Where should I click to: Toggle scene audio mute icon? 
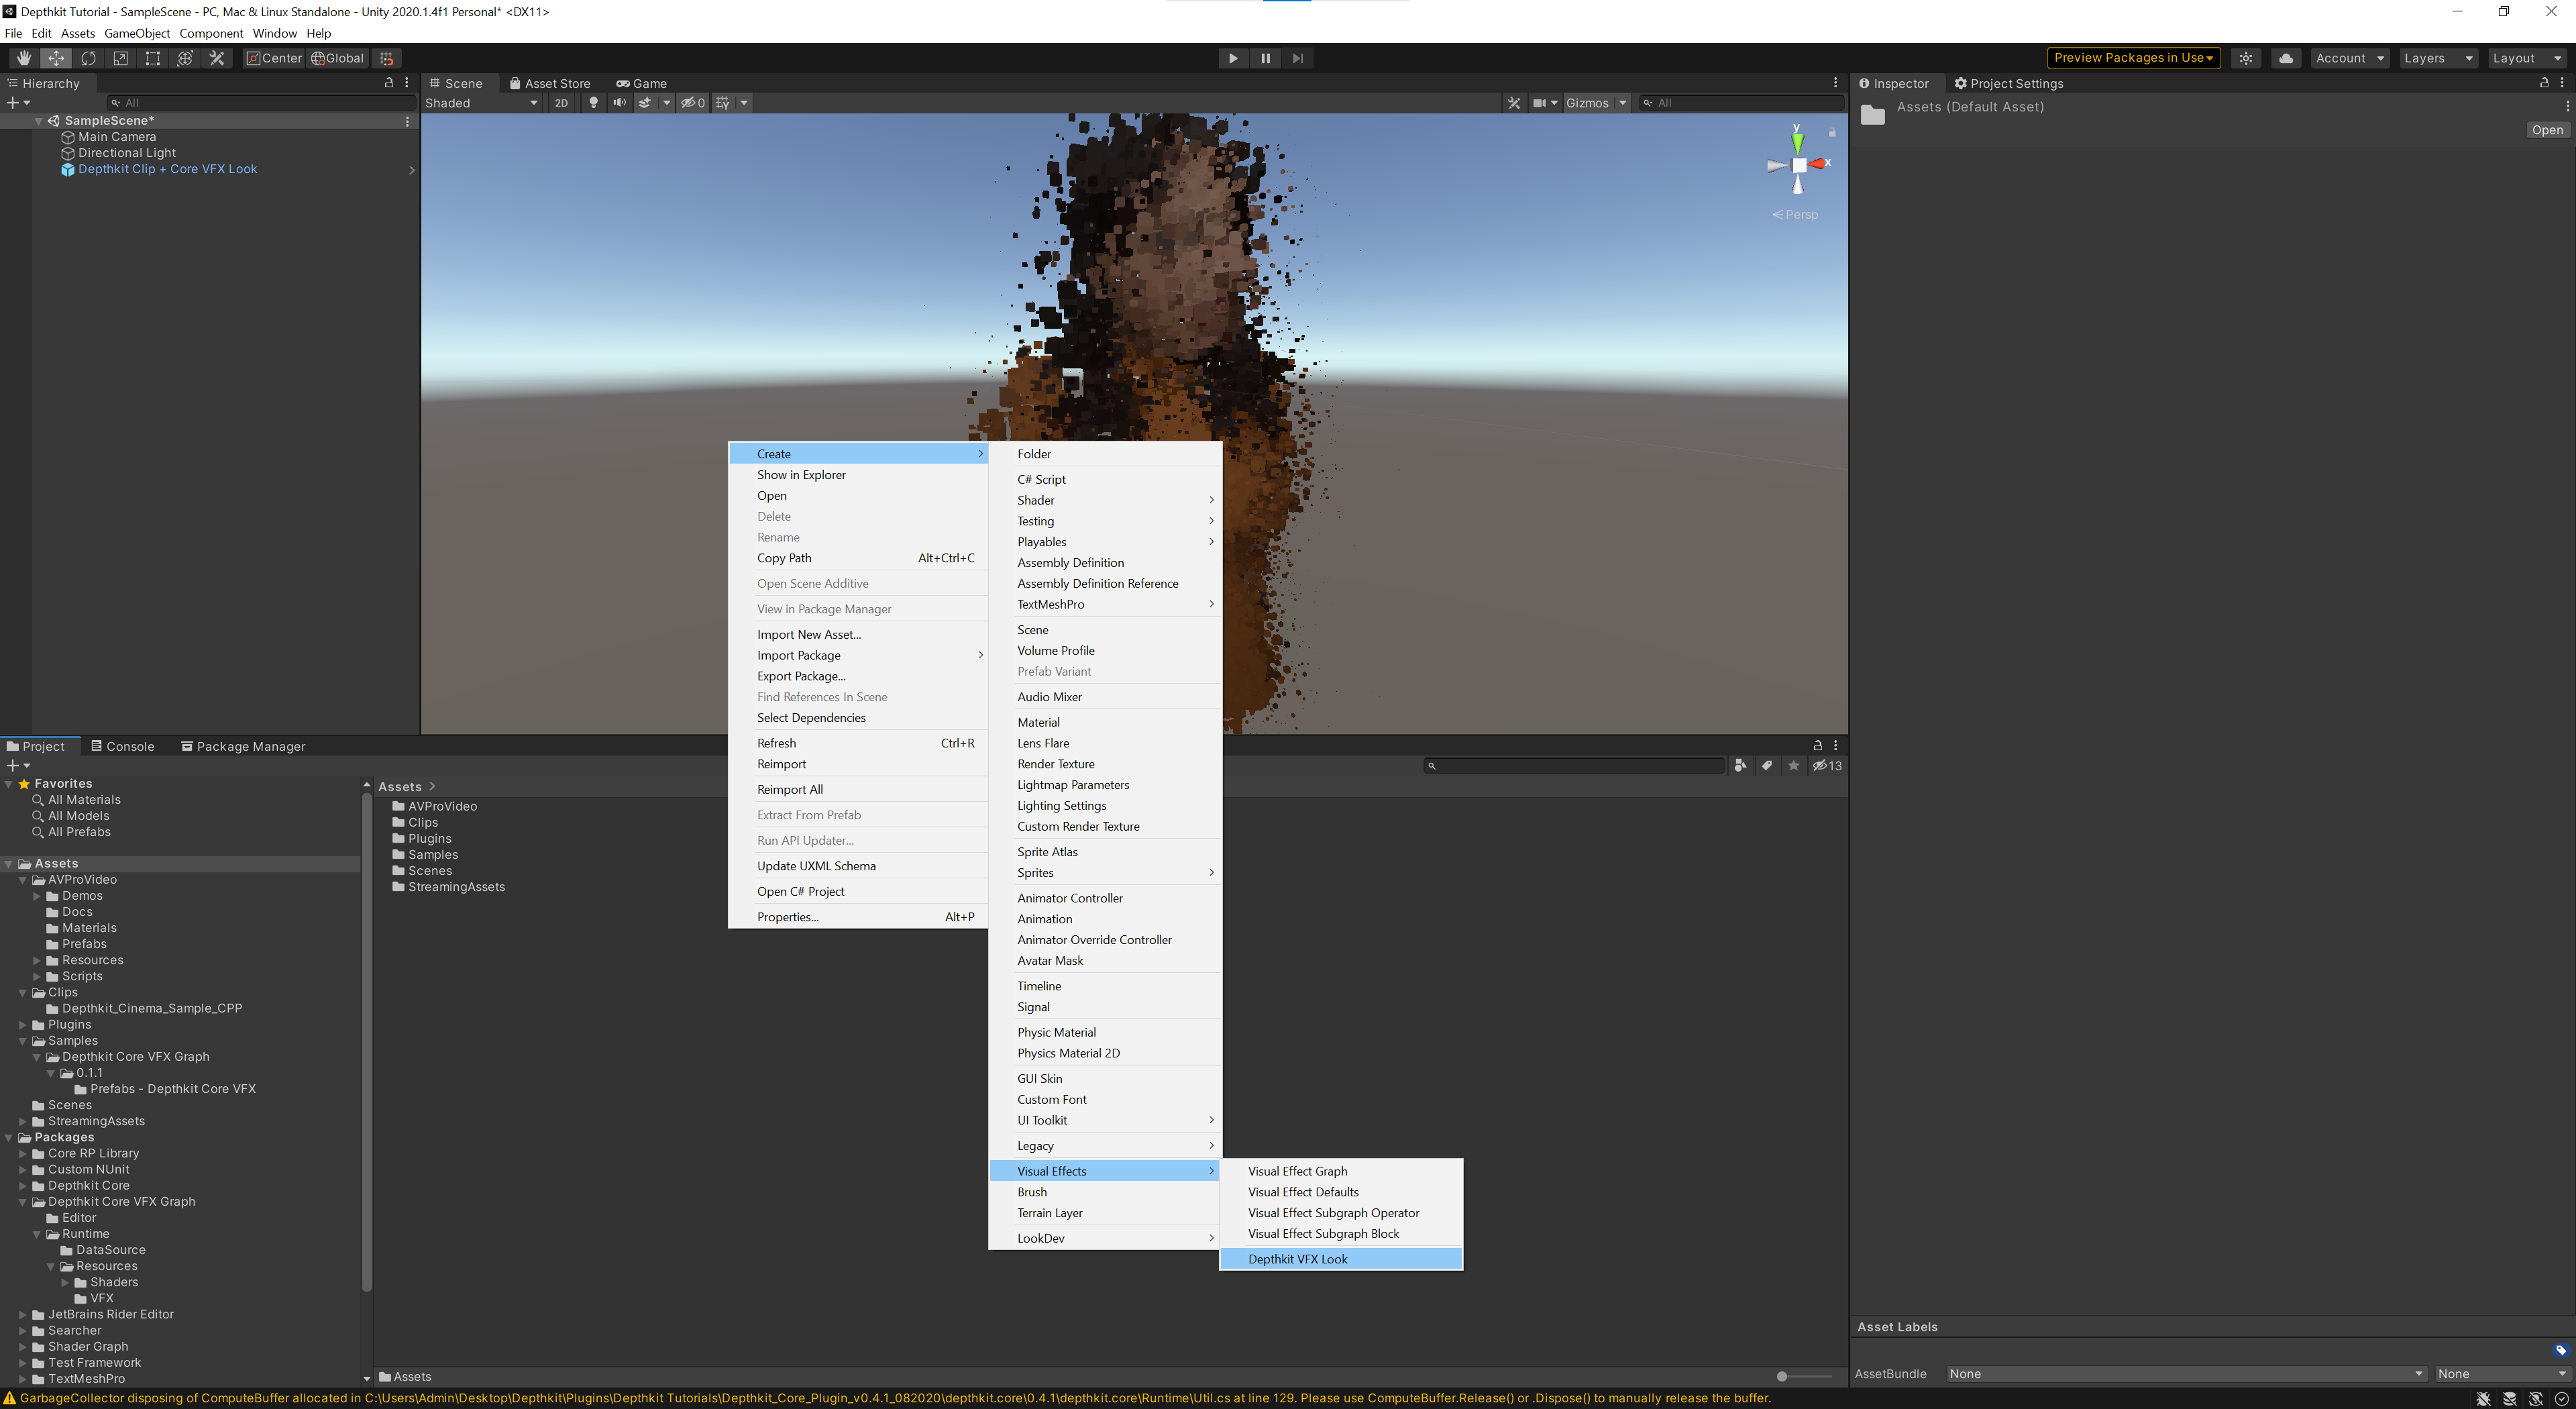tap(620, 103)
